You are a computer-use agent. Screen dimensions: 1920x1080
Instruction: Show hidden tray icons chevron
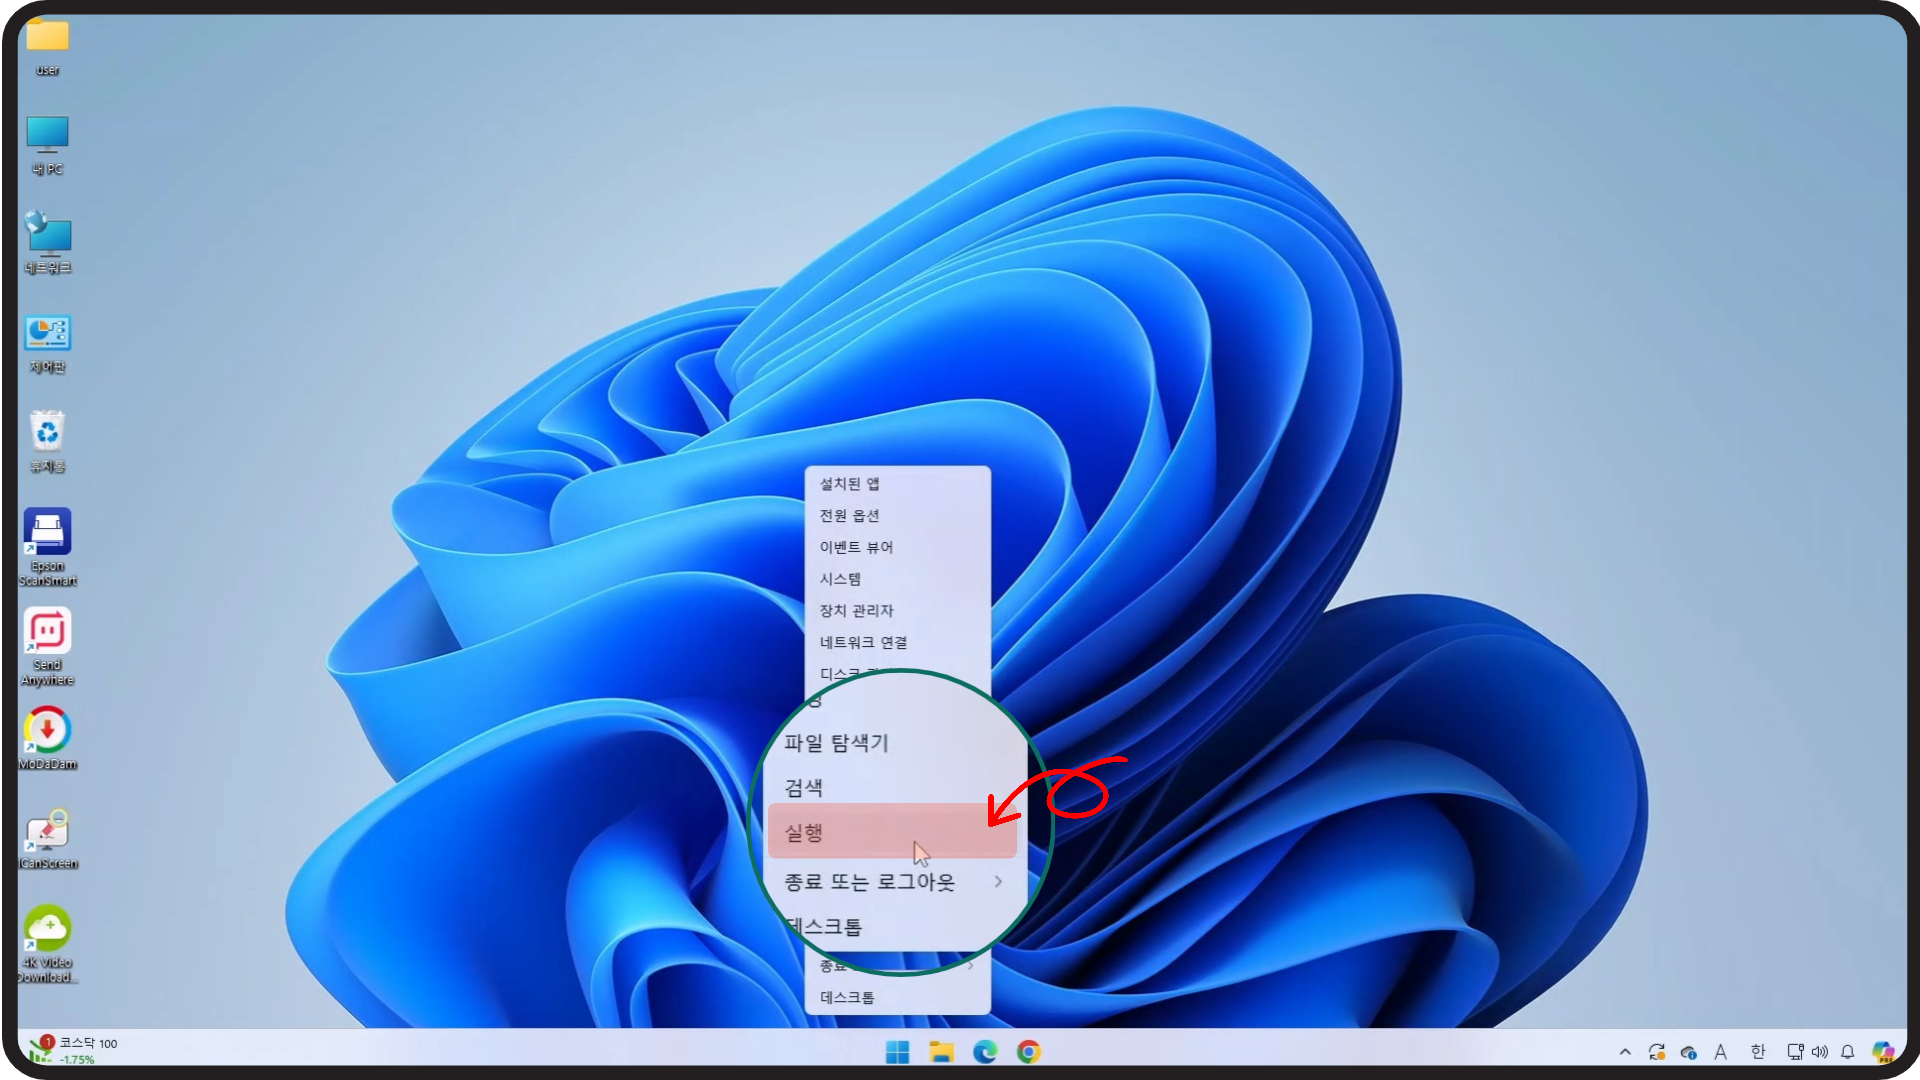(x=1625, y=1052)
